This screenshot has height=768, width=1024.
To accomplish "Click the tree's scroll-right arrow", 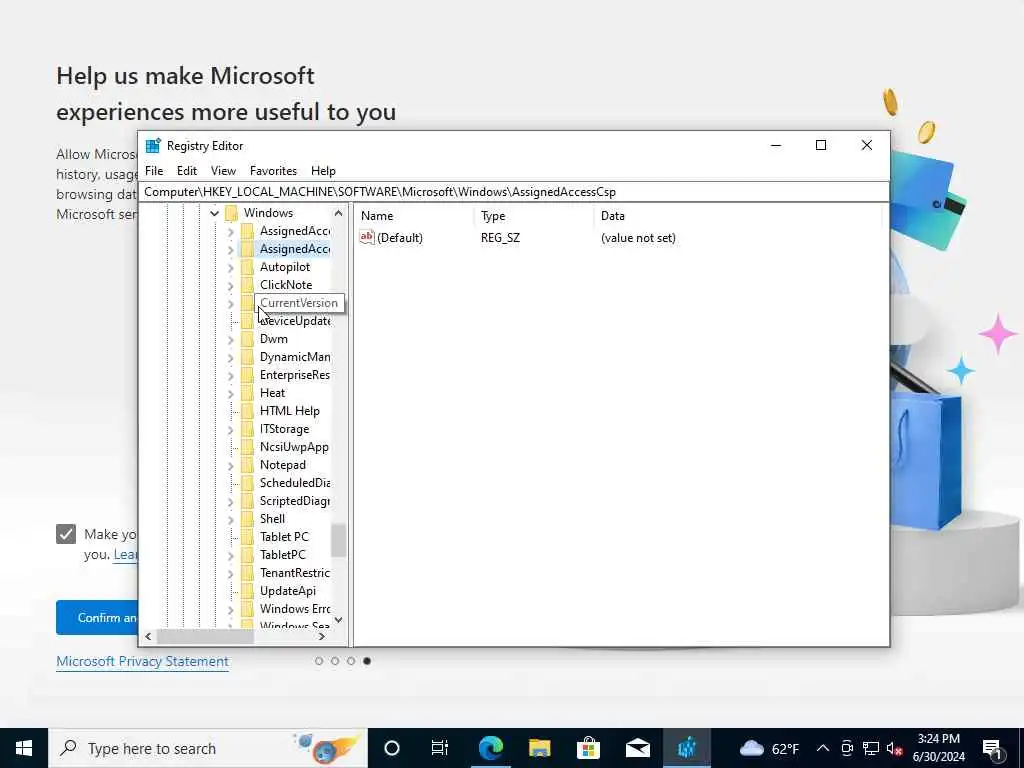I will [x=321, y=636].
